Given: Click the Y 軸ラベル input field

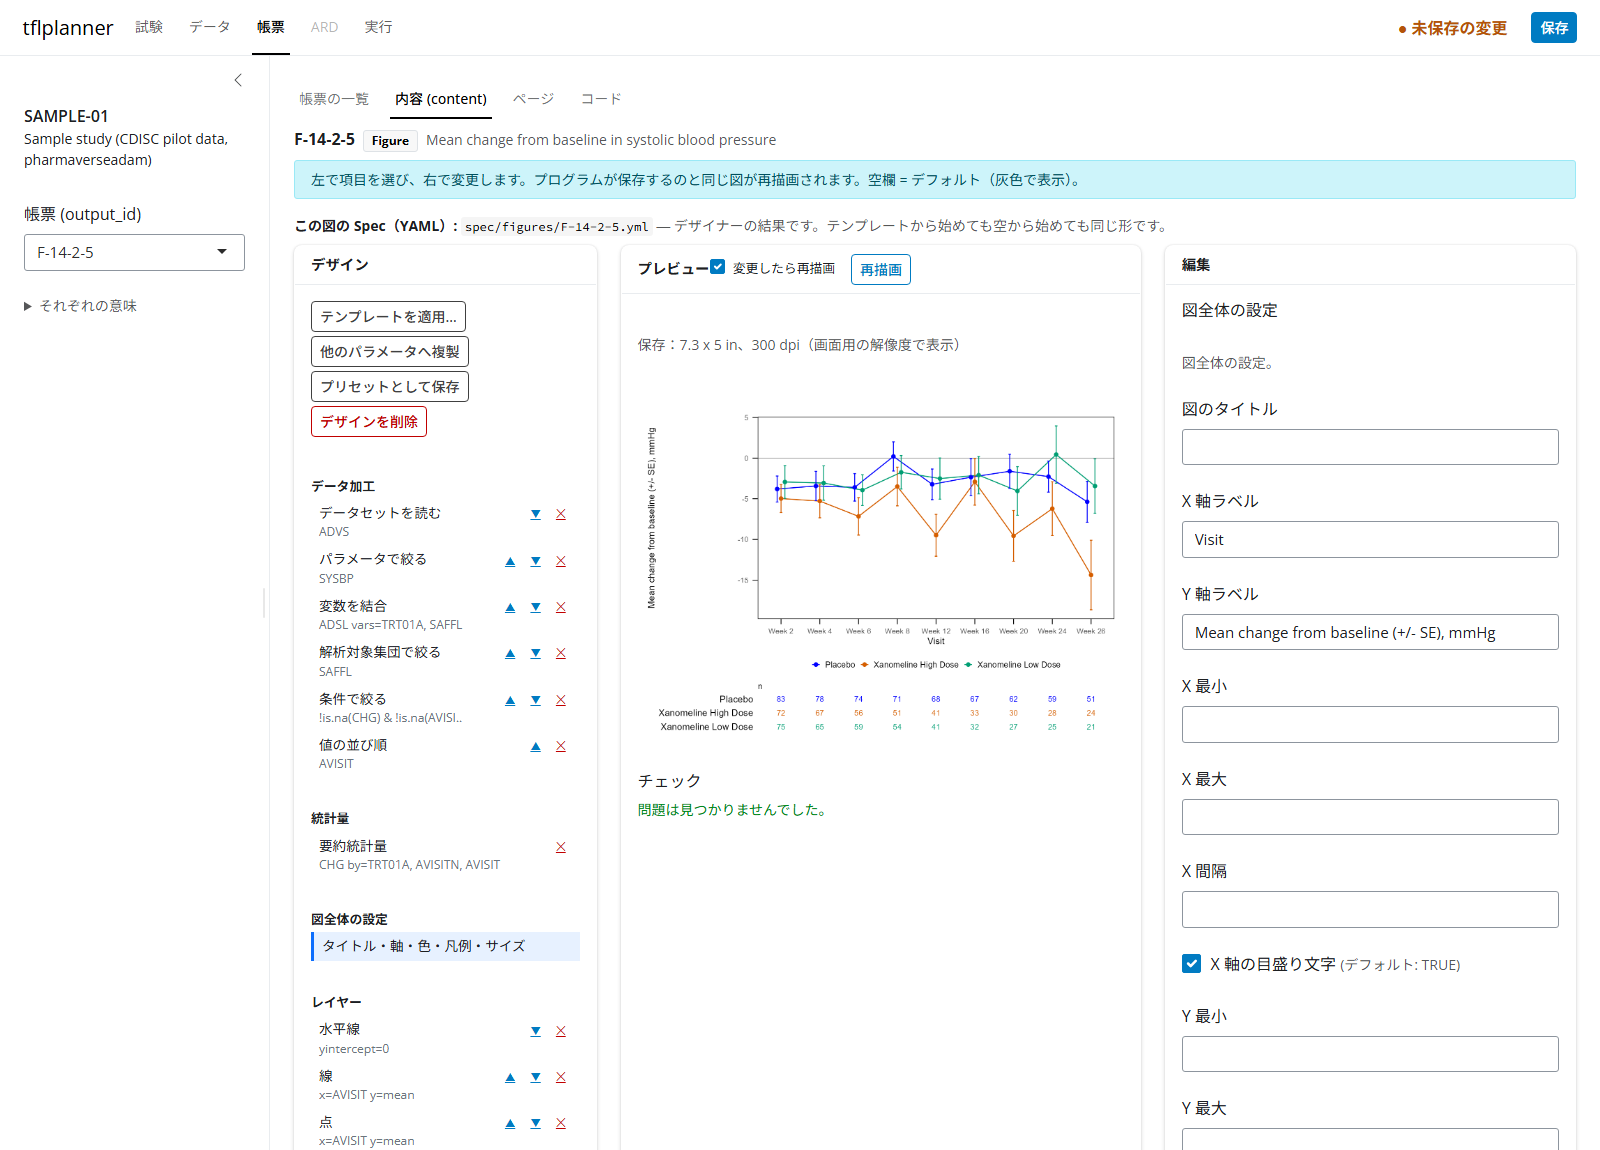Looking at the screenshot, I should pyautogui.click(x=1370, y=632).
